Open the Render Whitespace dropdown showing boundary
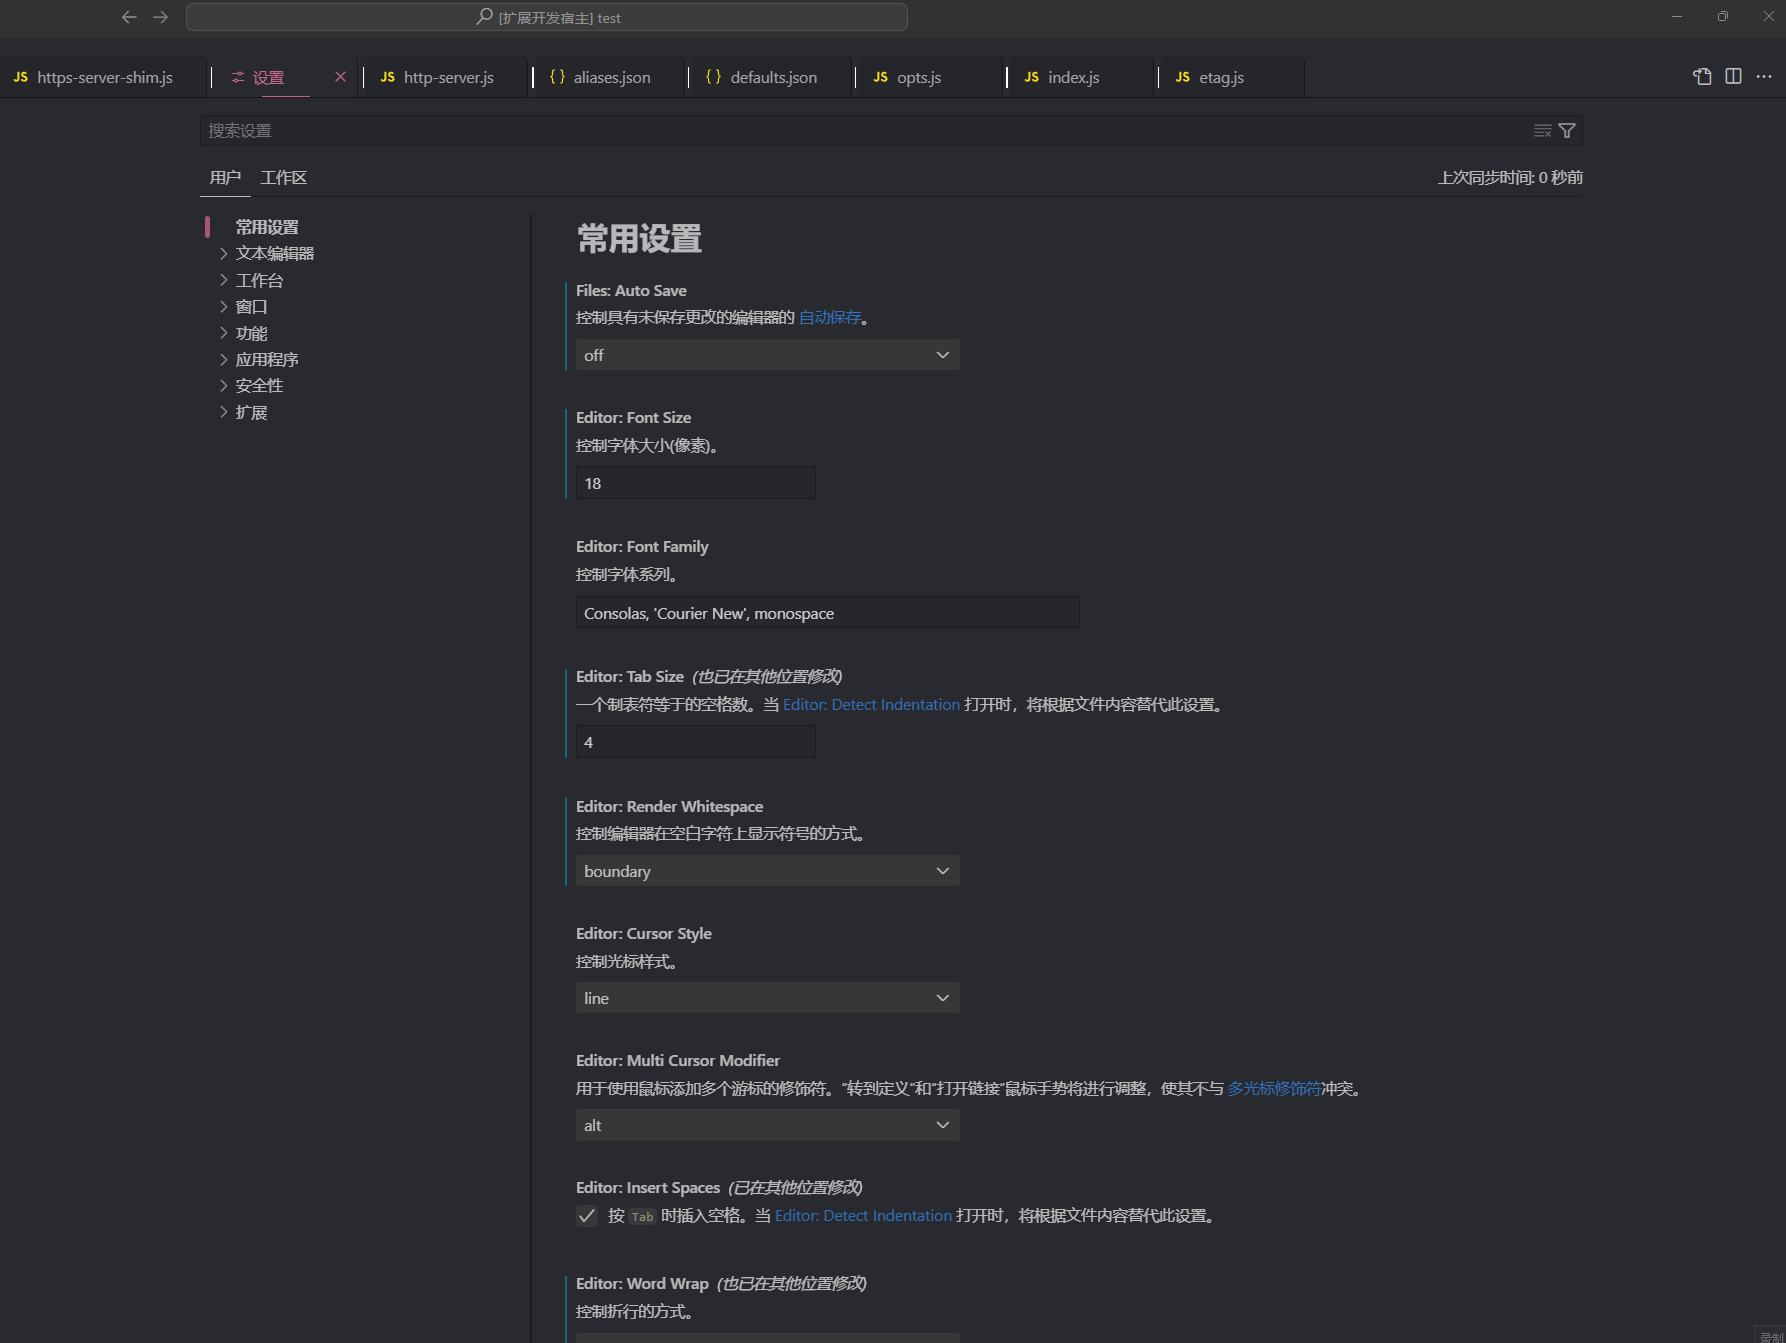 pyautogui.click(x=768, y=871)
